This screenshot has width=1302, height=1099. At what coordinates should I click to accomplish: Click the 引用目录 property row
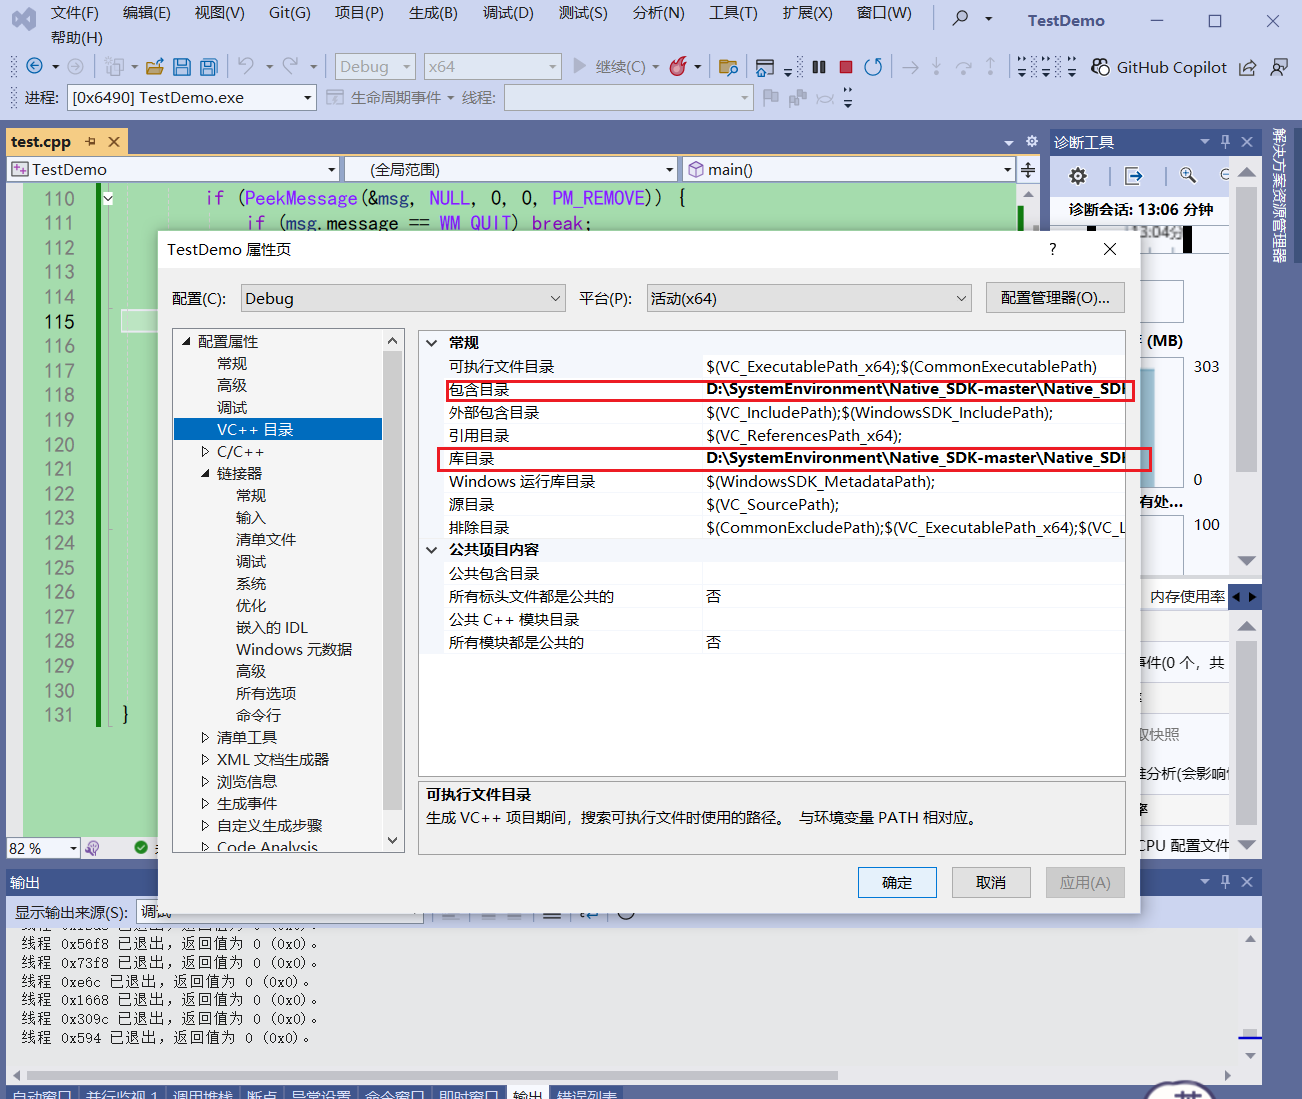pyautogui.click(x=785, y=436)
